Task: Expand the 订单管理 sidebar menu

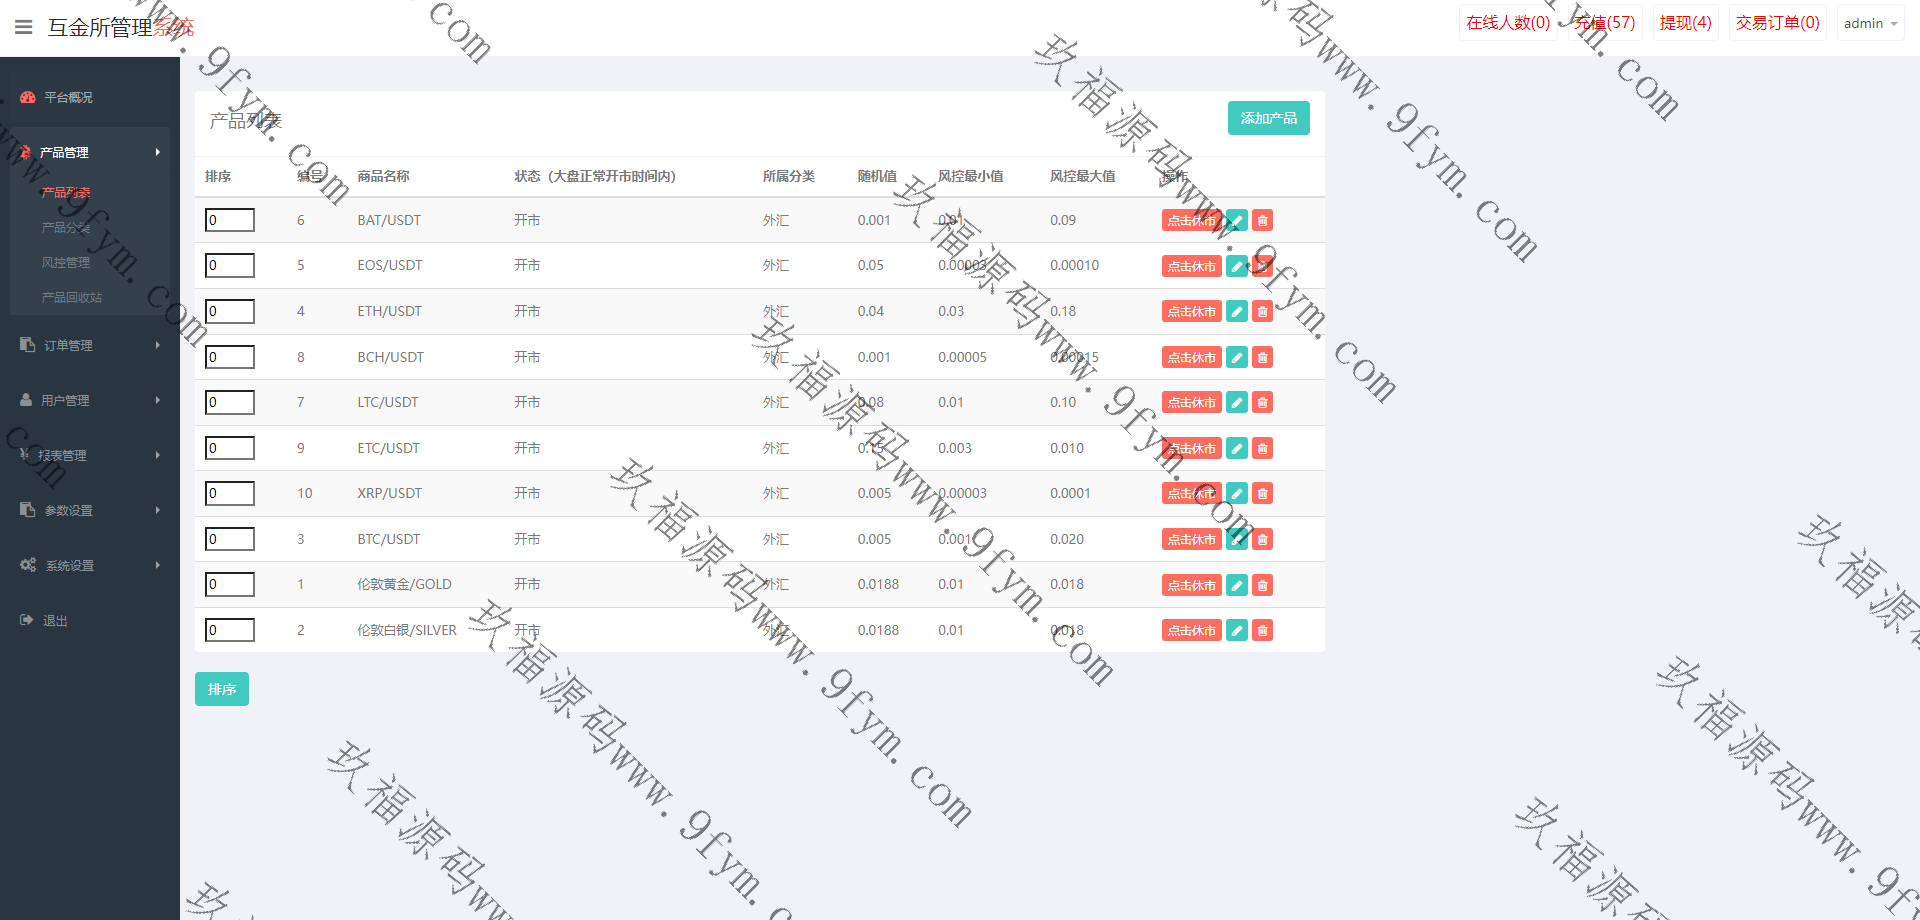Action: (x=89, y=345)
